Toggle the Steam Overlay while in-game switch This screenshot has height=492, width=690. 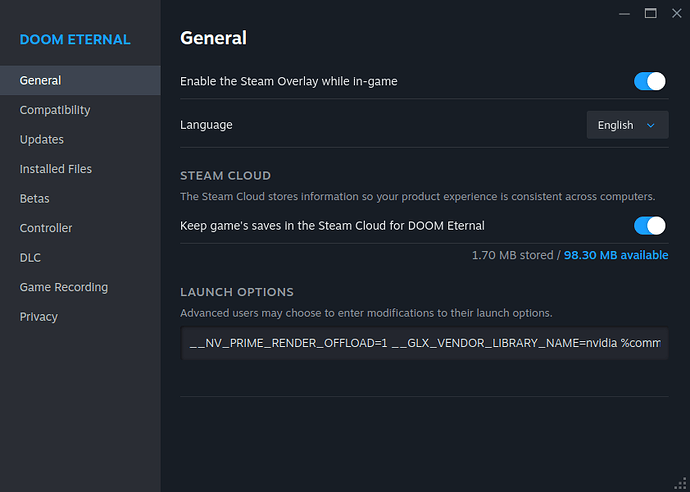(x=649, y=81)
